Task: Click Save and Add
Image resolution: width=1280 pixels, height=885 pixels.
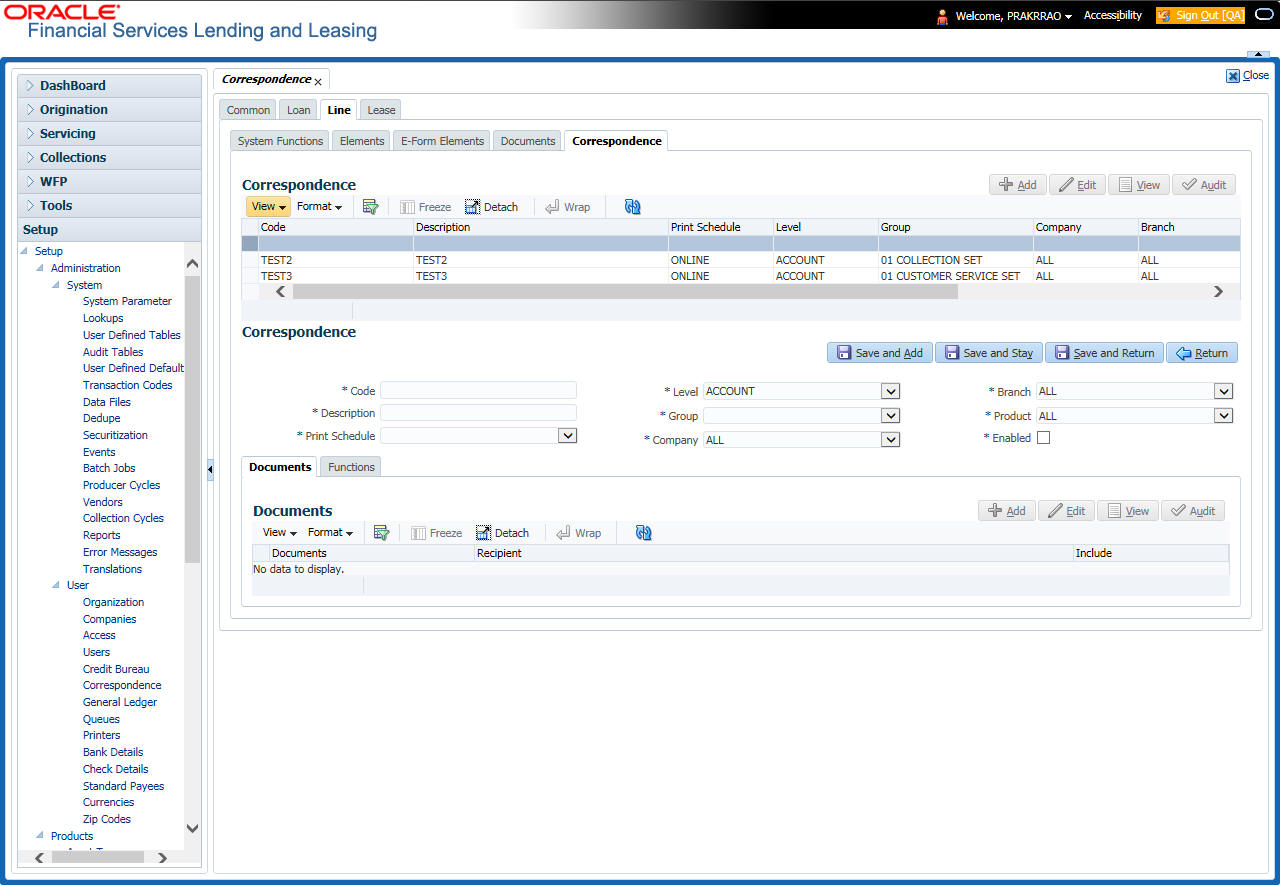Action: pos(880,353)
